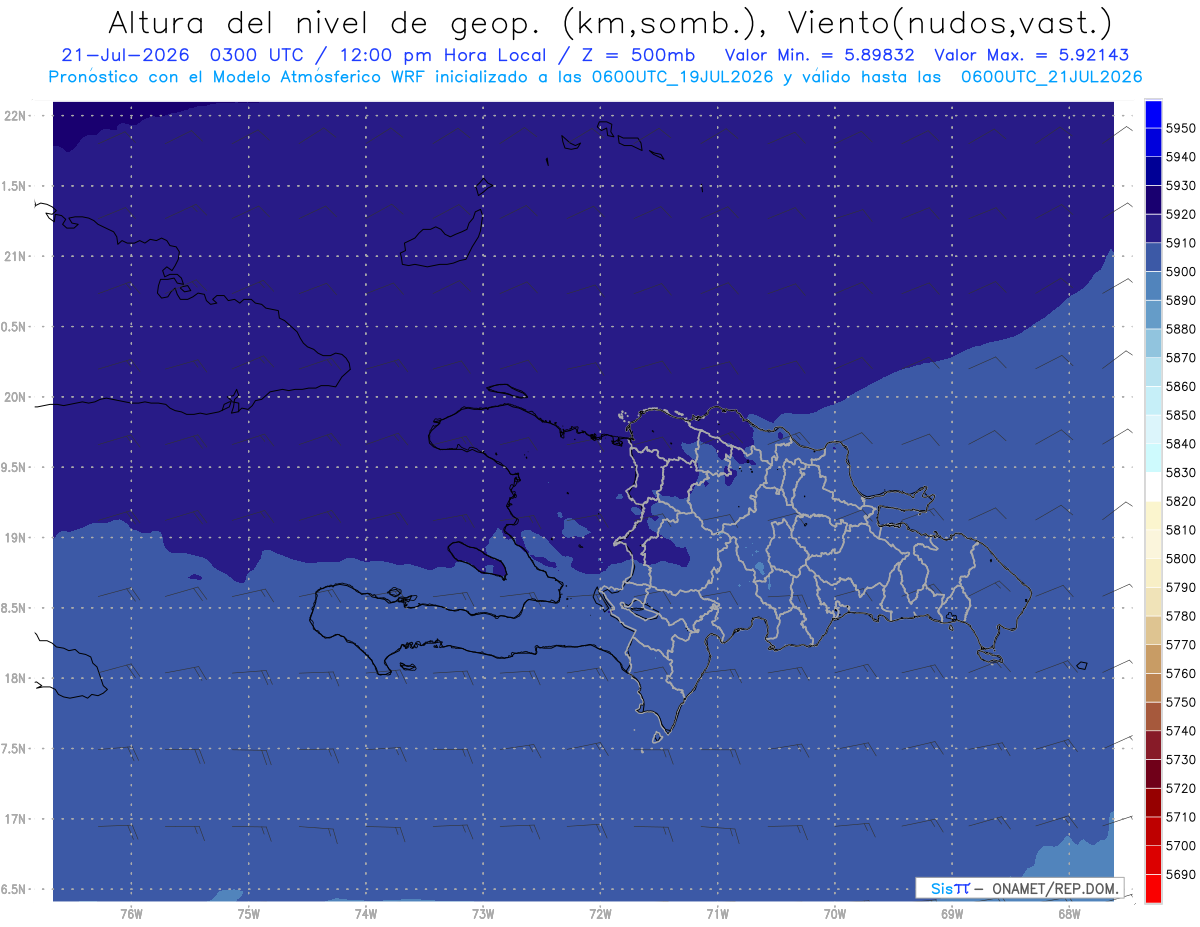Viewport: 1200px width, 927px height.
Task: Click the '5760' legend value
Action: (1180, 674)
